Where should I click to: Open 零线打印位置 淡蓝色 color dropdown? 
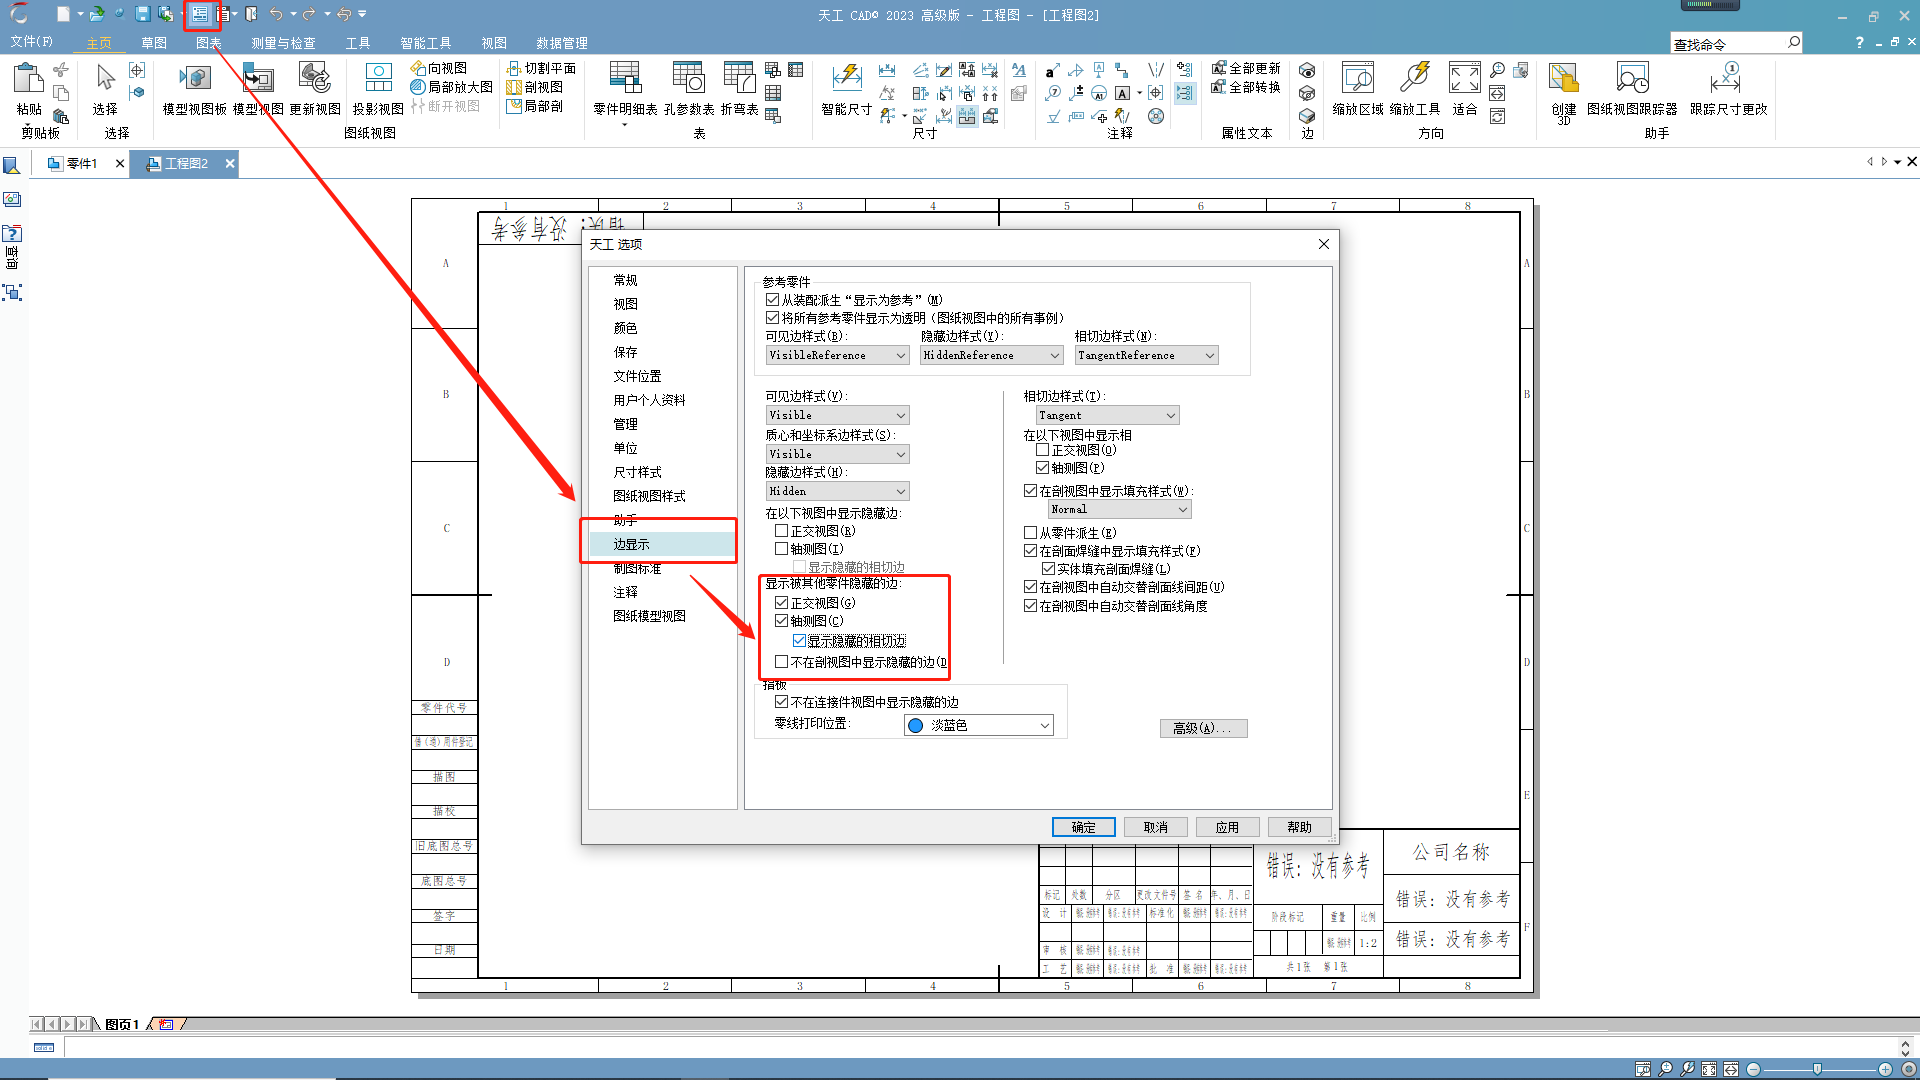(x=979, y=726)
